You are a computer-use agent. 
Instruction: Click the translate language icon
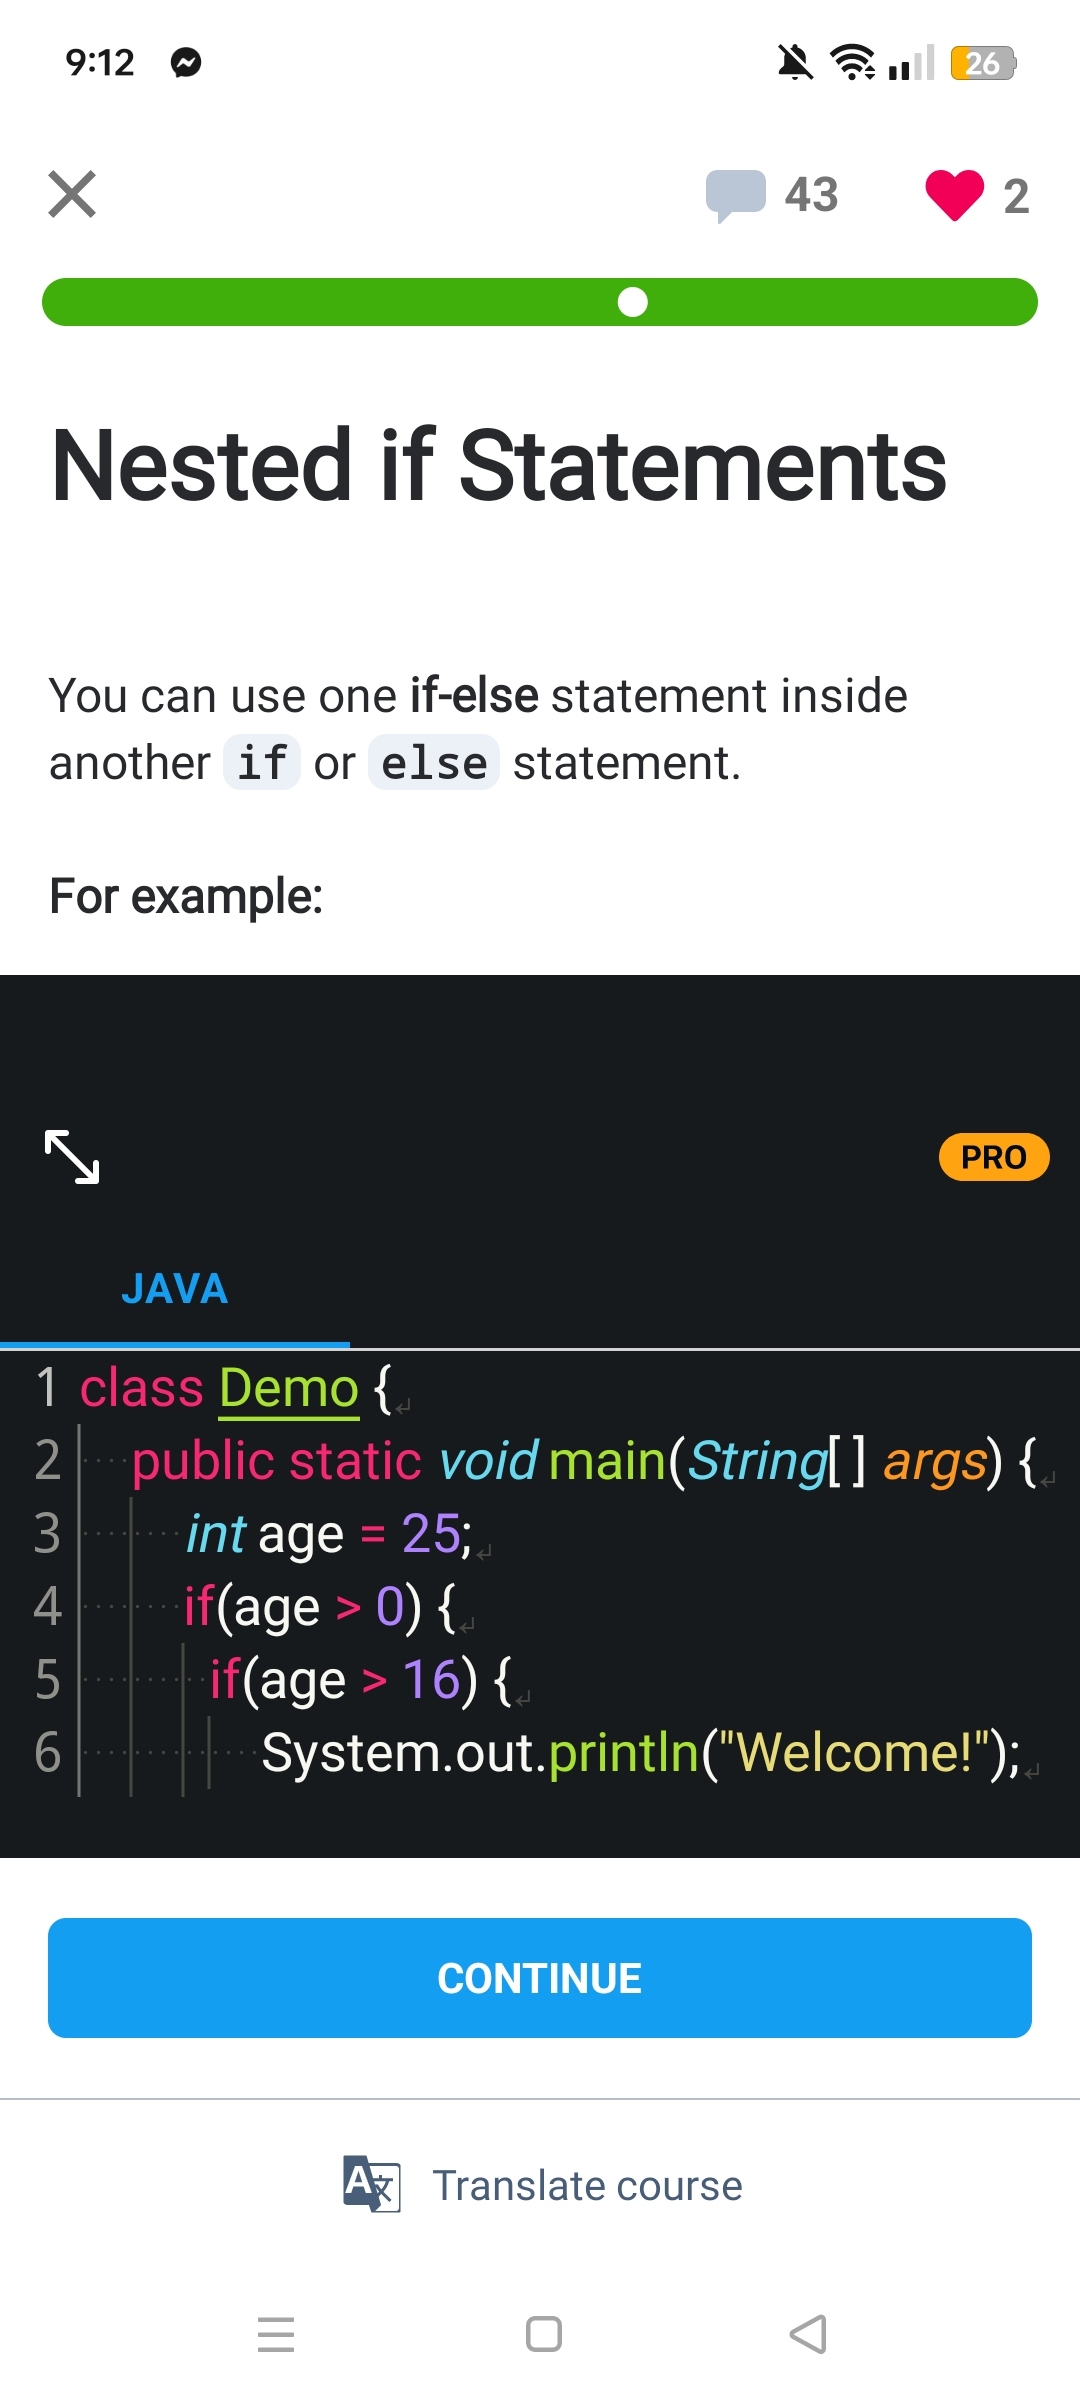pos(371,2184)
